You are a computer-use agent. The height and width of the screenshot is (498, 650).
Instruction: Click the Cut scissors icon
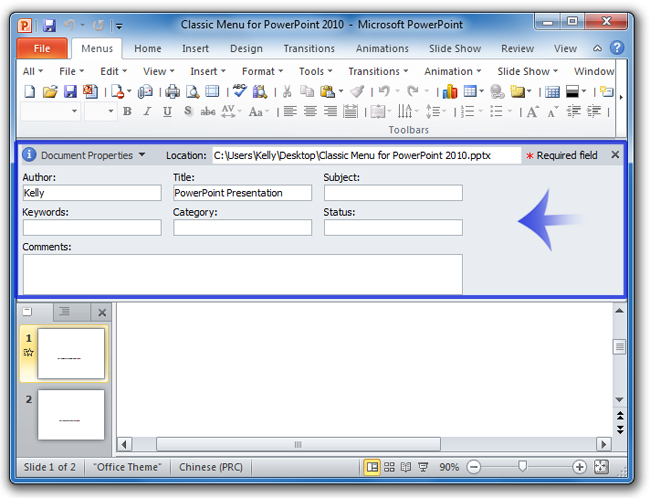[287, 91]
